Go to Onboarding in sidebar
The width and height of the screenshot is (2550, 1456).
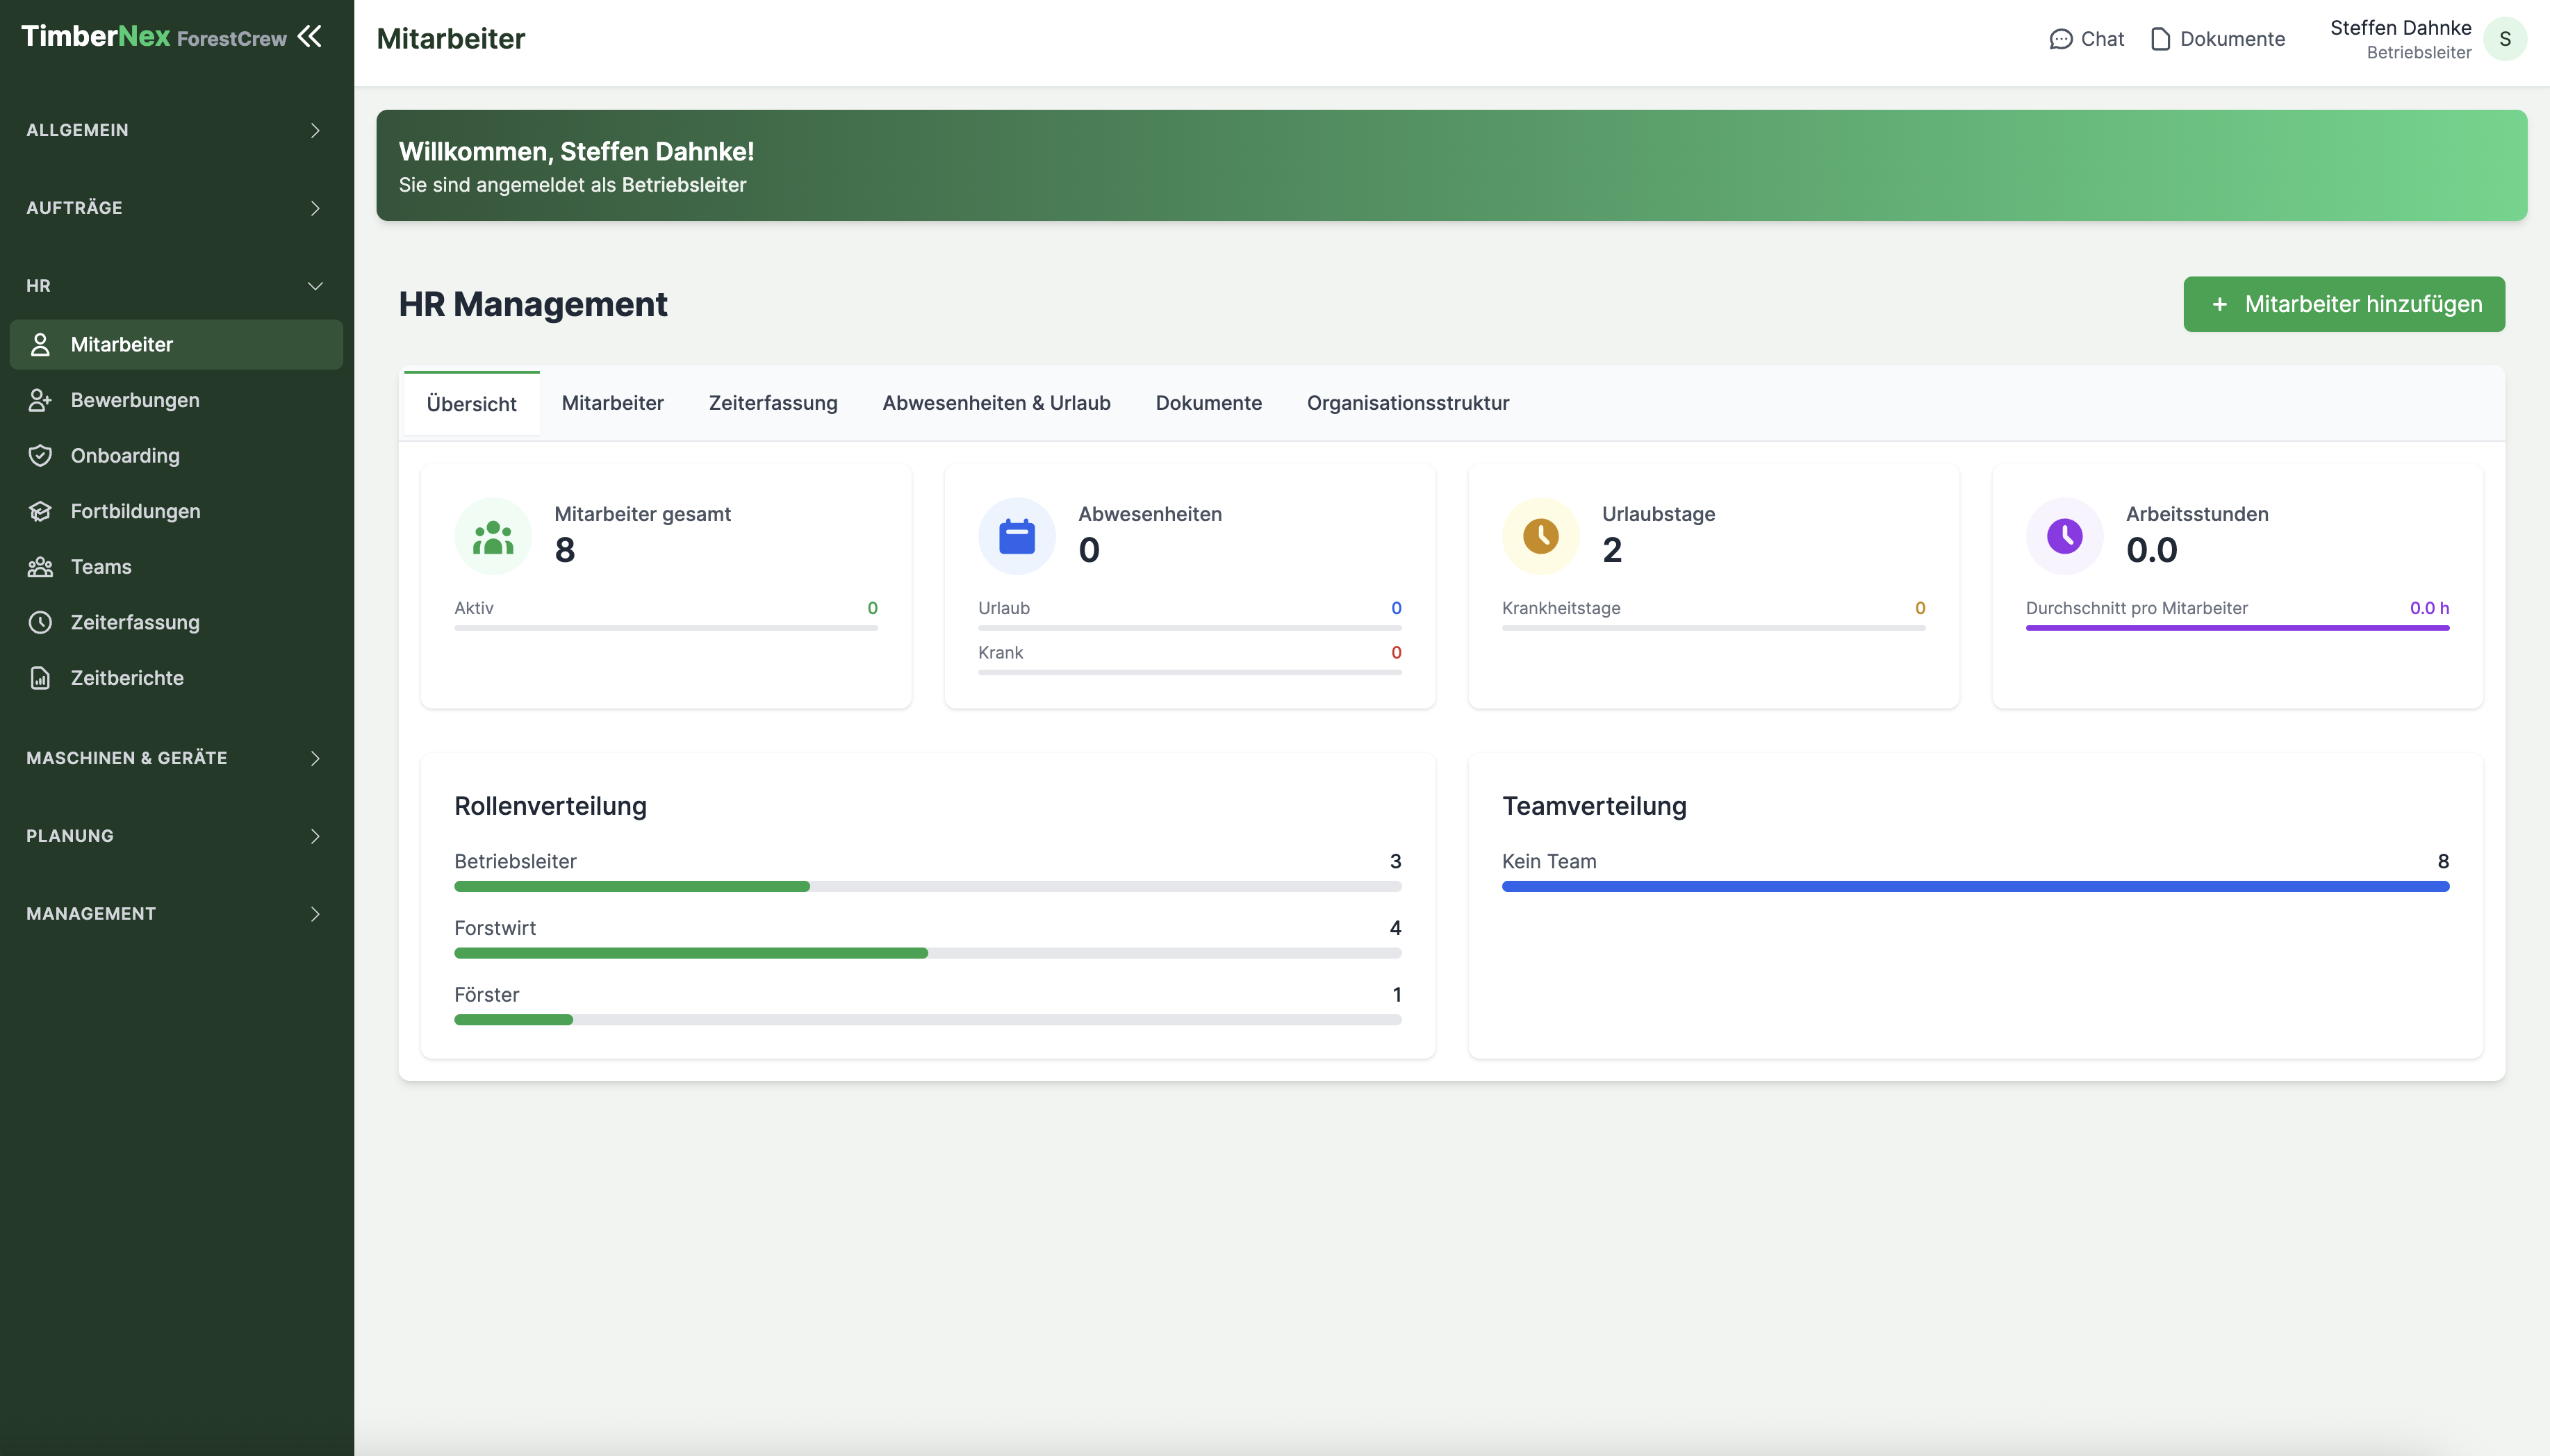pyautogui.click(x=176, y=456)
